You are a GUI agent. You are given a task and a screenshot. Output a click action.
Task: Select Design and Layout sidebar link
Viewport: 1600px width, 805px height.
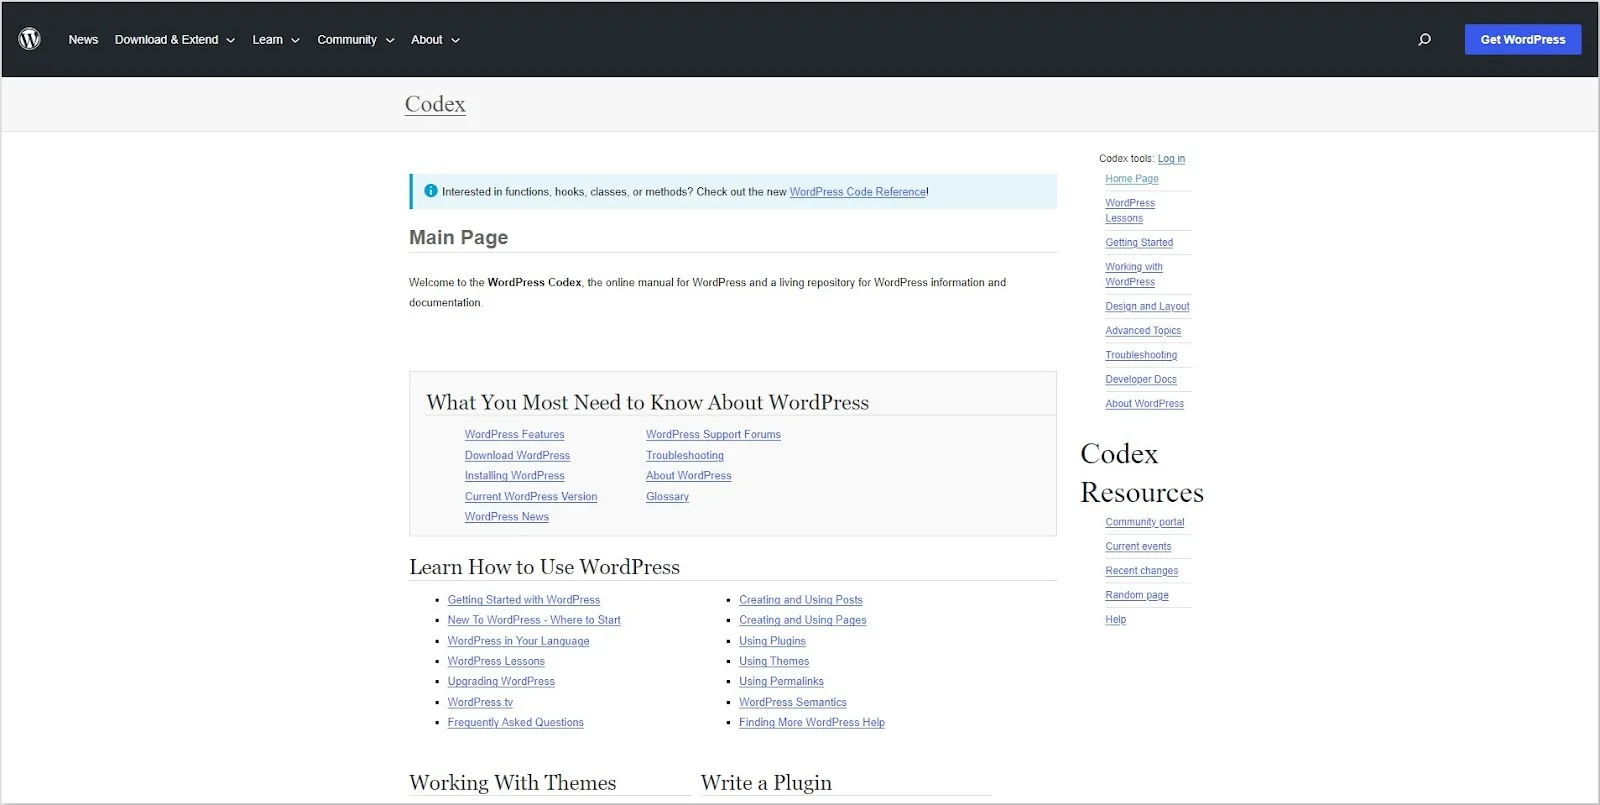(x=1147, y=307)
